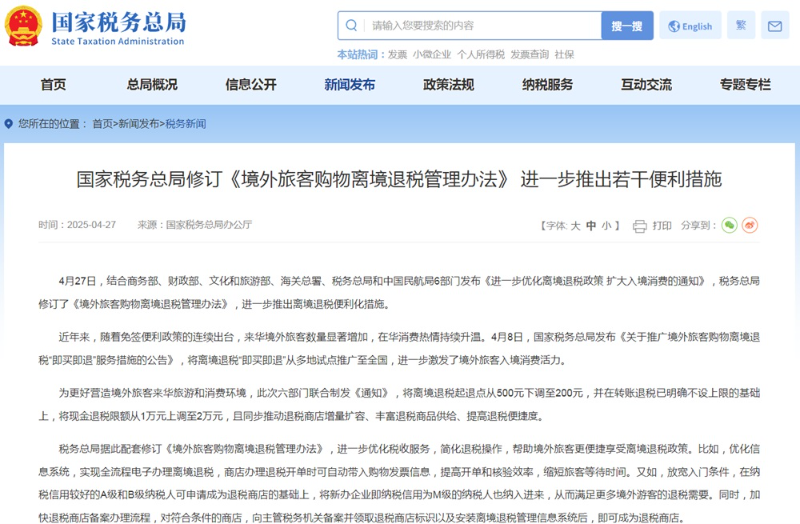Open the 纳税服务 navigation menu
The image size is (800, 524).
548,85
